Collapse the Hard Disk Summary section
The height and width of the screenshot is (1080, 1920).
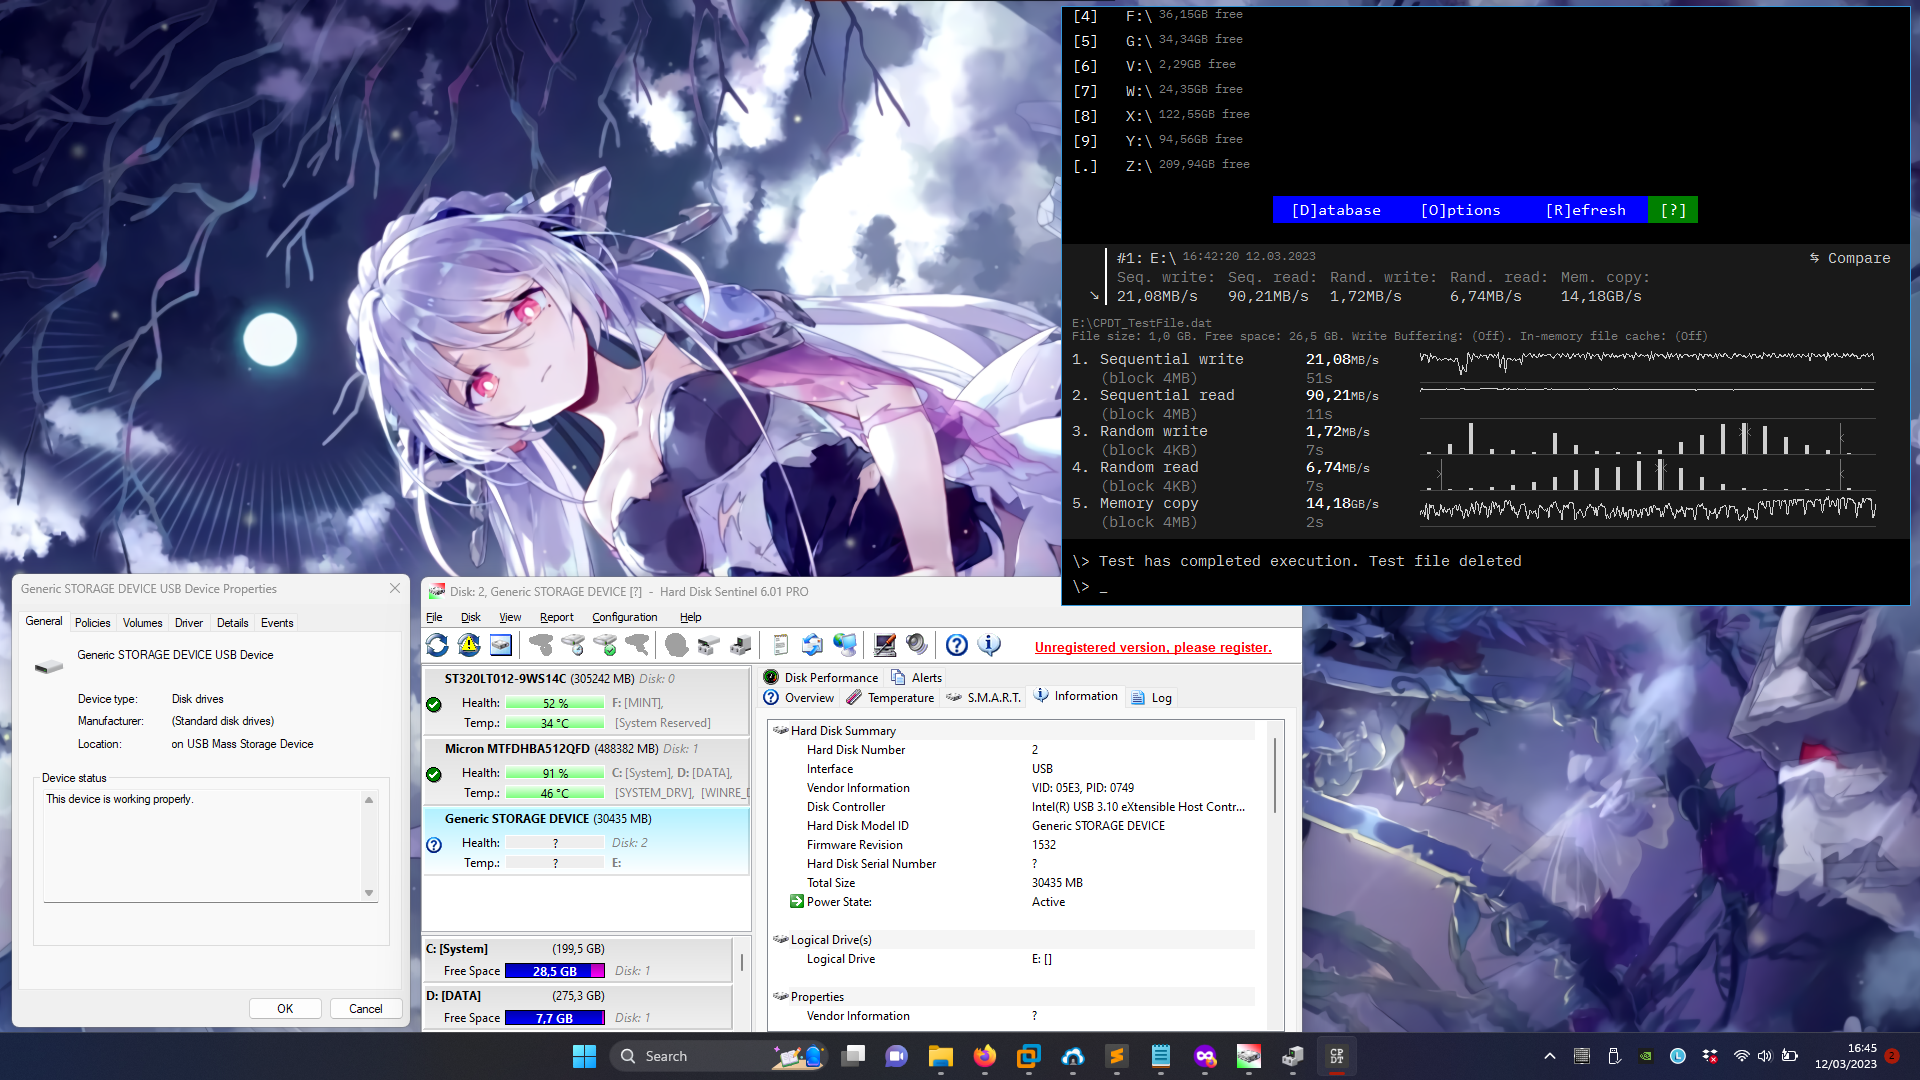click(x=781, y=730)
